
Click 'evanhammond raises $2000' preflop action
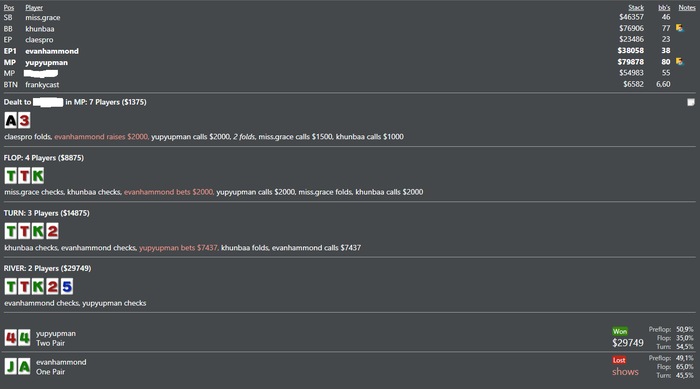click(101, 137)
